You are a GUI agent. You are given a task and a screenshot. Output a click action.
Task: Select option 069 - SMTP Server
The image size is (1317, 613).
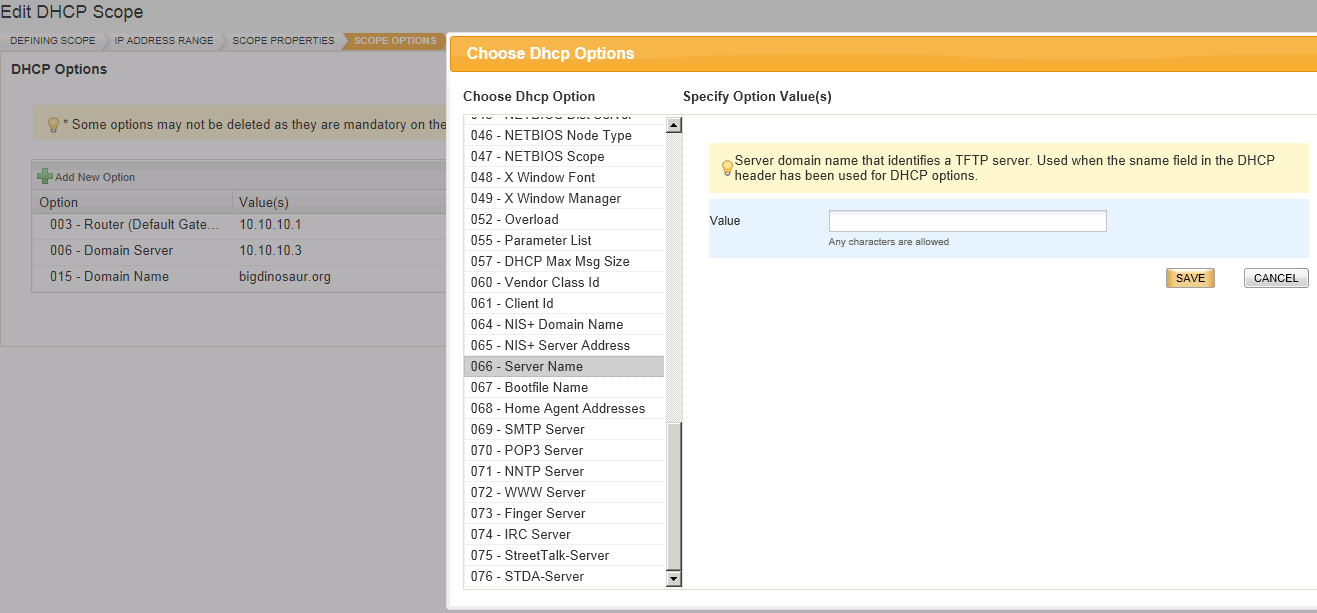click(x=564, y=429)
